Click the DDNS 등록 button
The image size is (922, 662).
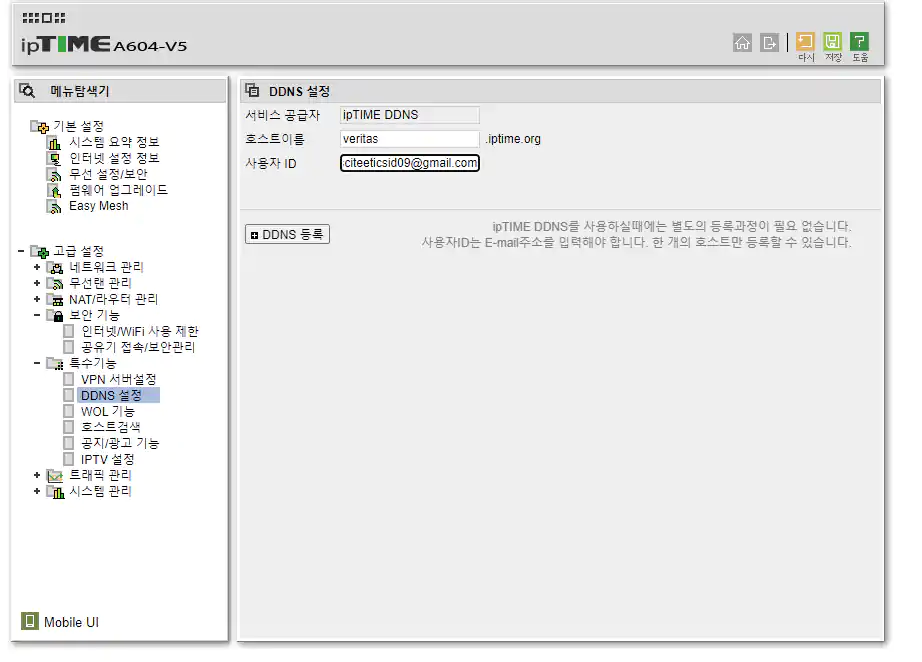(x=287, y=234)
